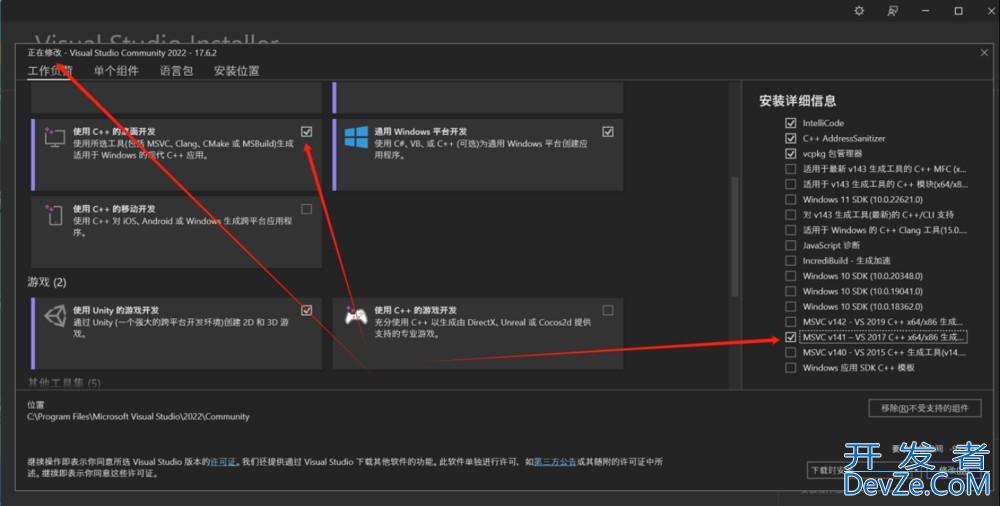Click the C++ mobile development phone icon
Screen dimensions: 1000x506
[x=54, y=215]
